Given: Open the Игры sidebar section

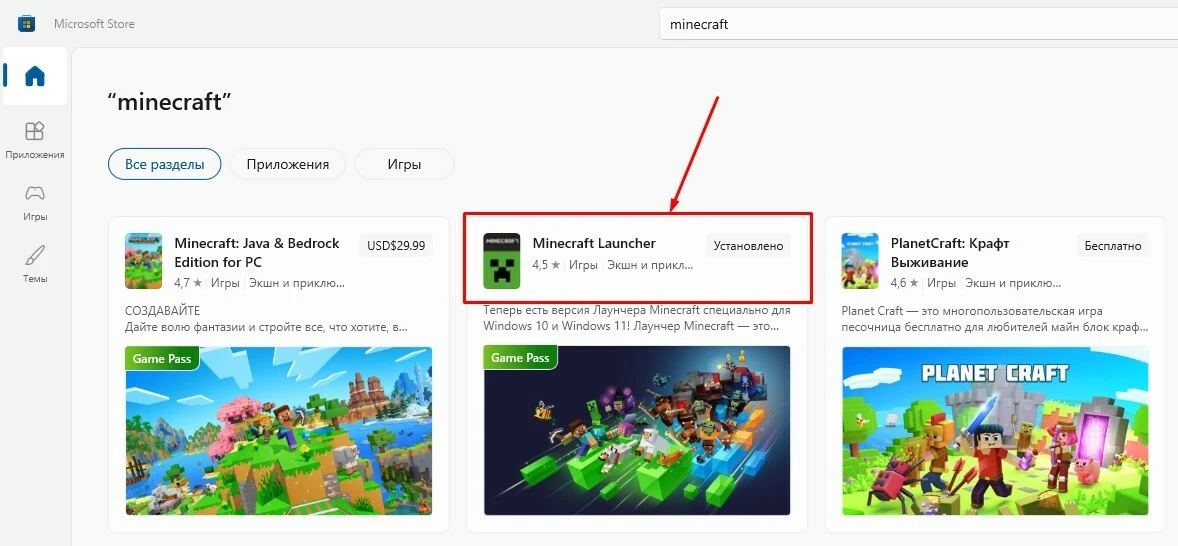Looking at the screenshot, I should point(35,201).
